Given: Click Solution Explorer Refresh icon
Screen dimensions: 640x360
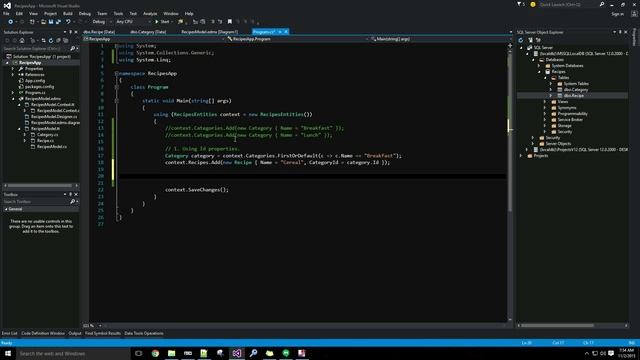Looking at the screenshot, I should click(51, 40).
